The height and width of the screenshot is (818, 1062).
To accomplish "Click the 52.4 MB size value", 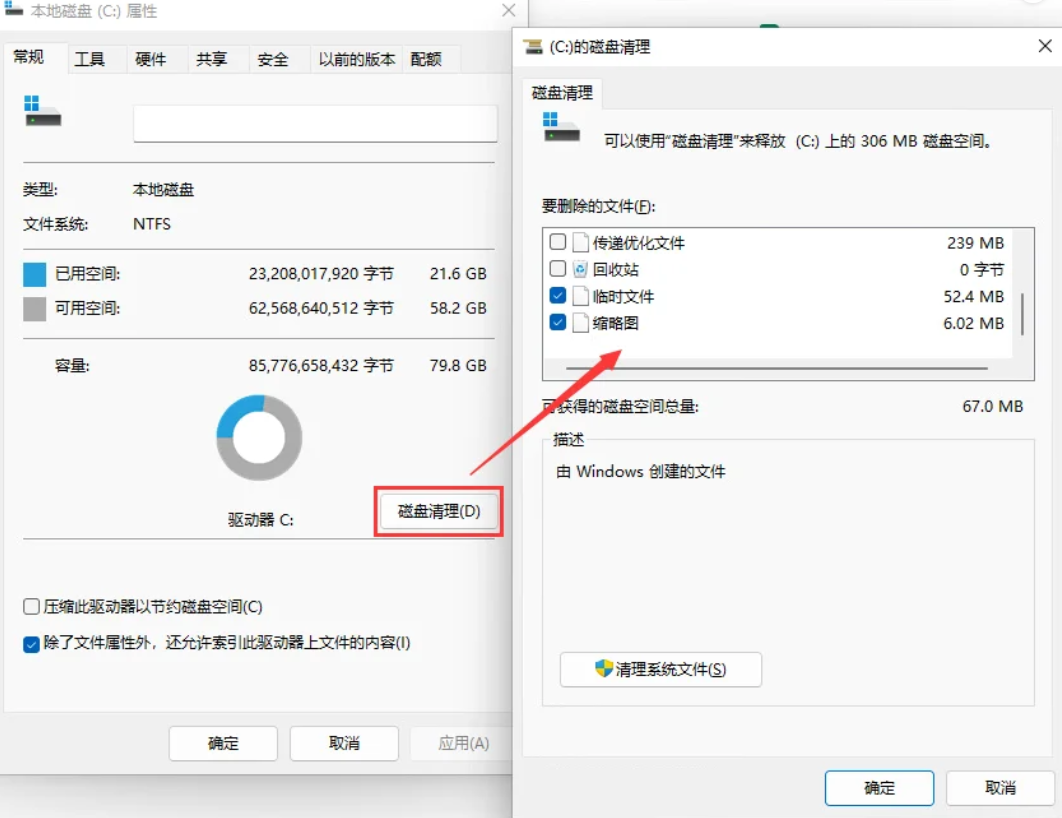I will [973, 297].
